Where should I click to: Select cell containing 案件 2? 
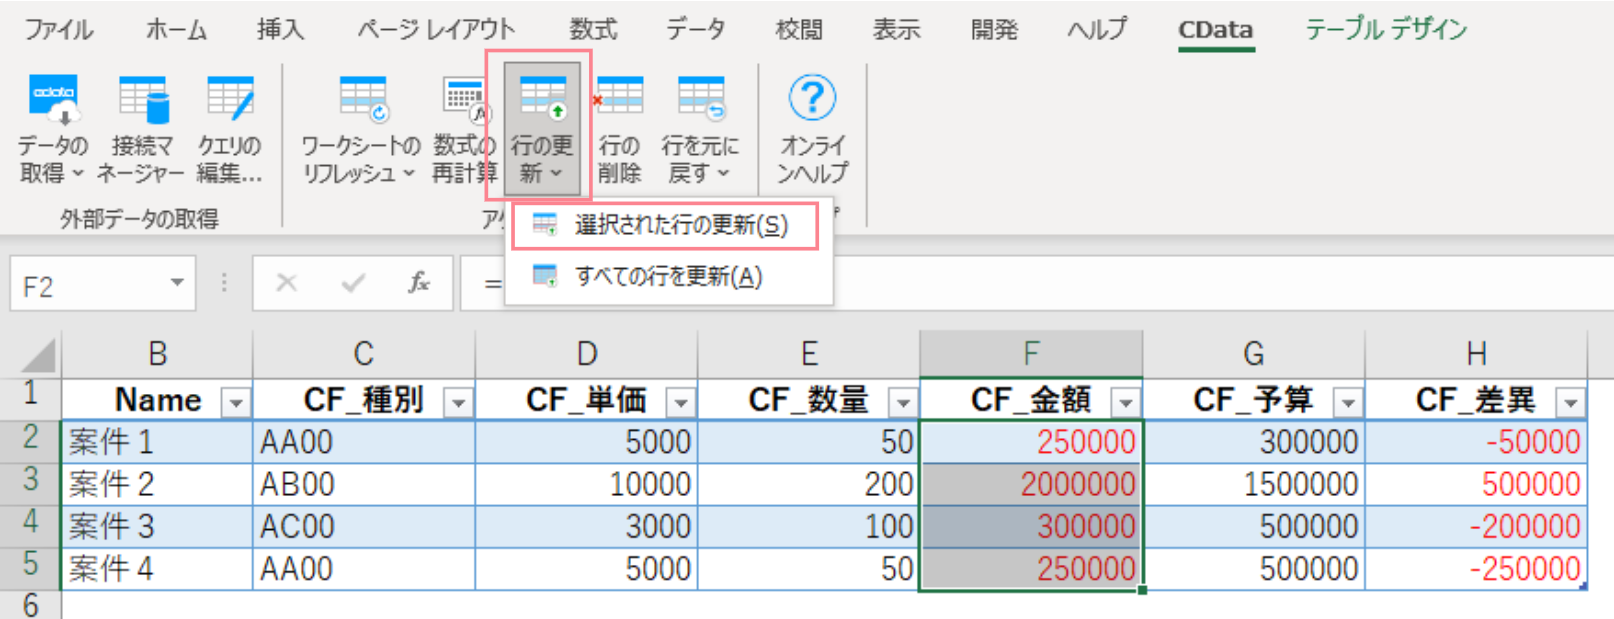(157, 484)
